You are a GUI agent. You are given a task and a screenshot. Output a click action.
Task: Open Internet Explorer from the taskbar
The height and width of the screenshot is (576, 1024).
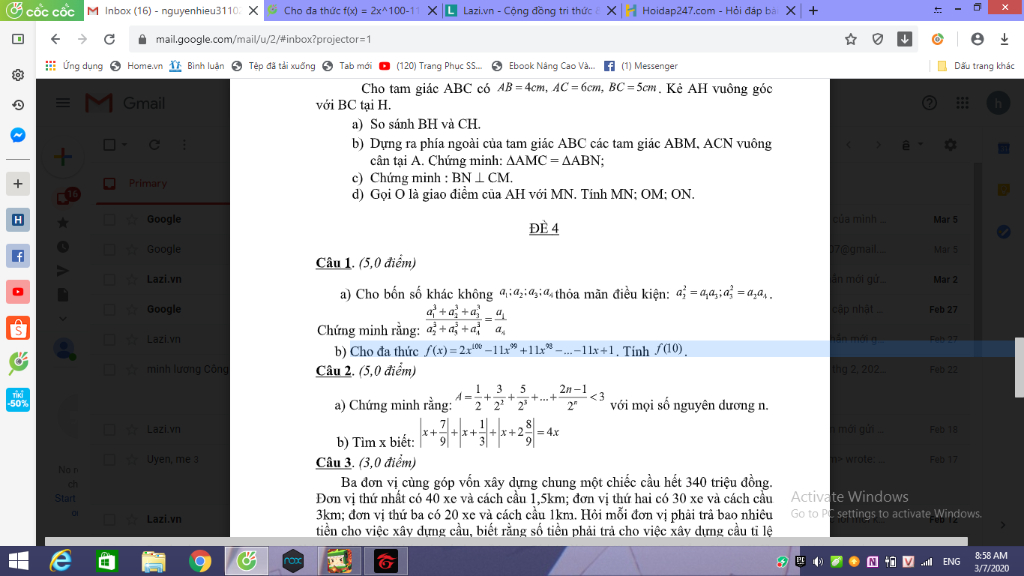(x=61, y=561)
